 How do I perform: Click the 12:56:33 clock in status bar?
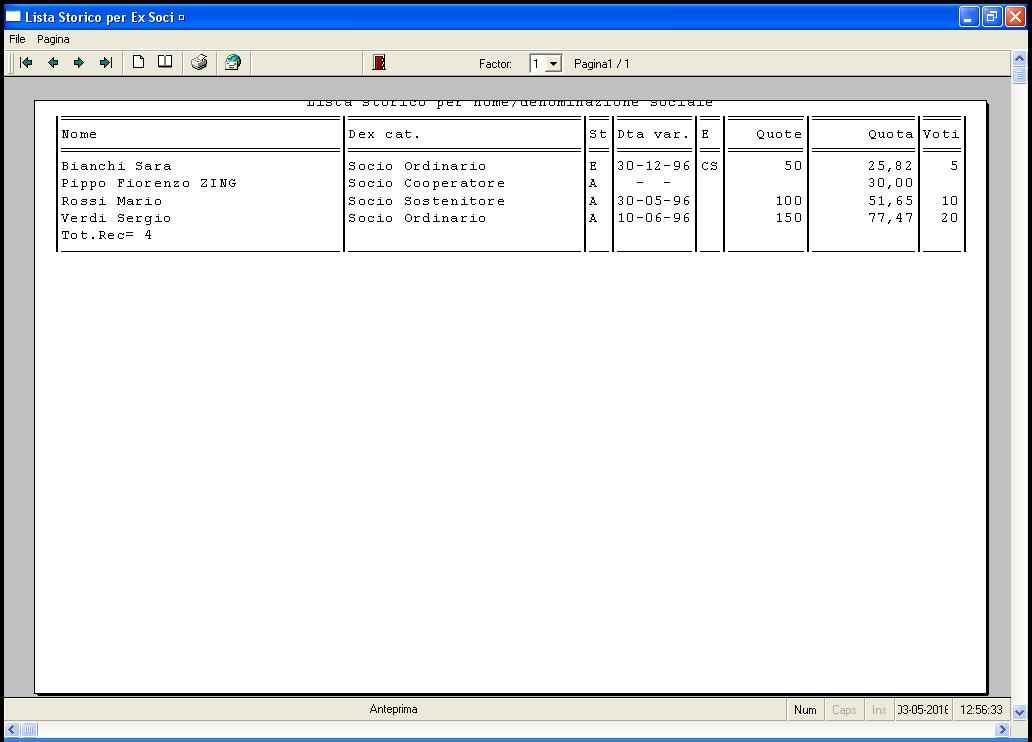[981, 710]
